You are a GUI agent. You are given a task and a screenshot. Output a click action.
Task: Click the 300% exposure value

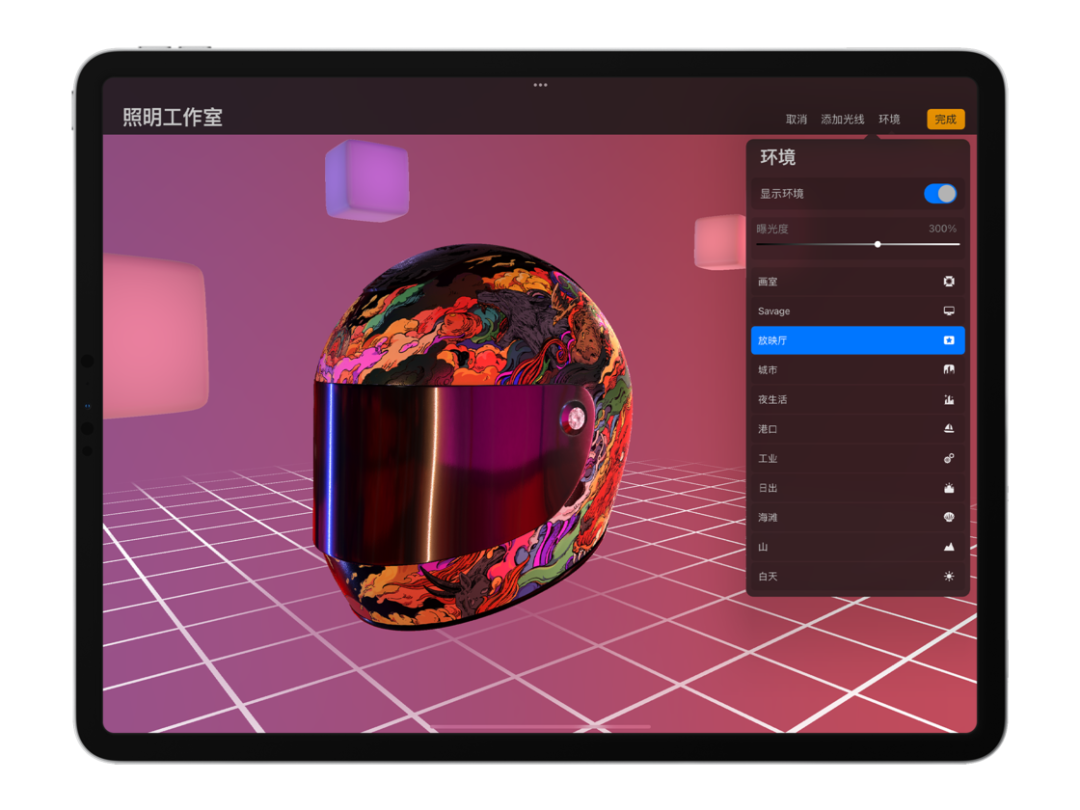[x=942, y=229]
